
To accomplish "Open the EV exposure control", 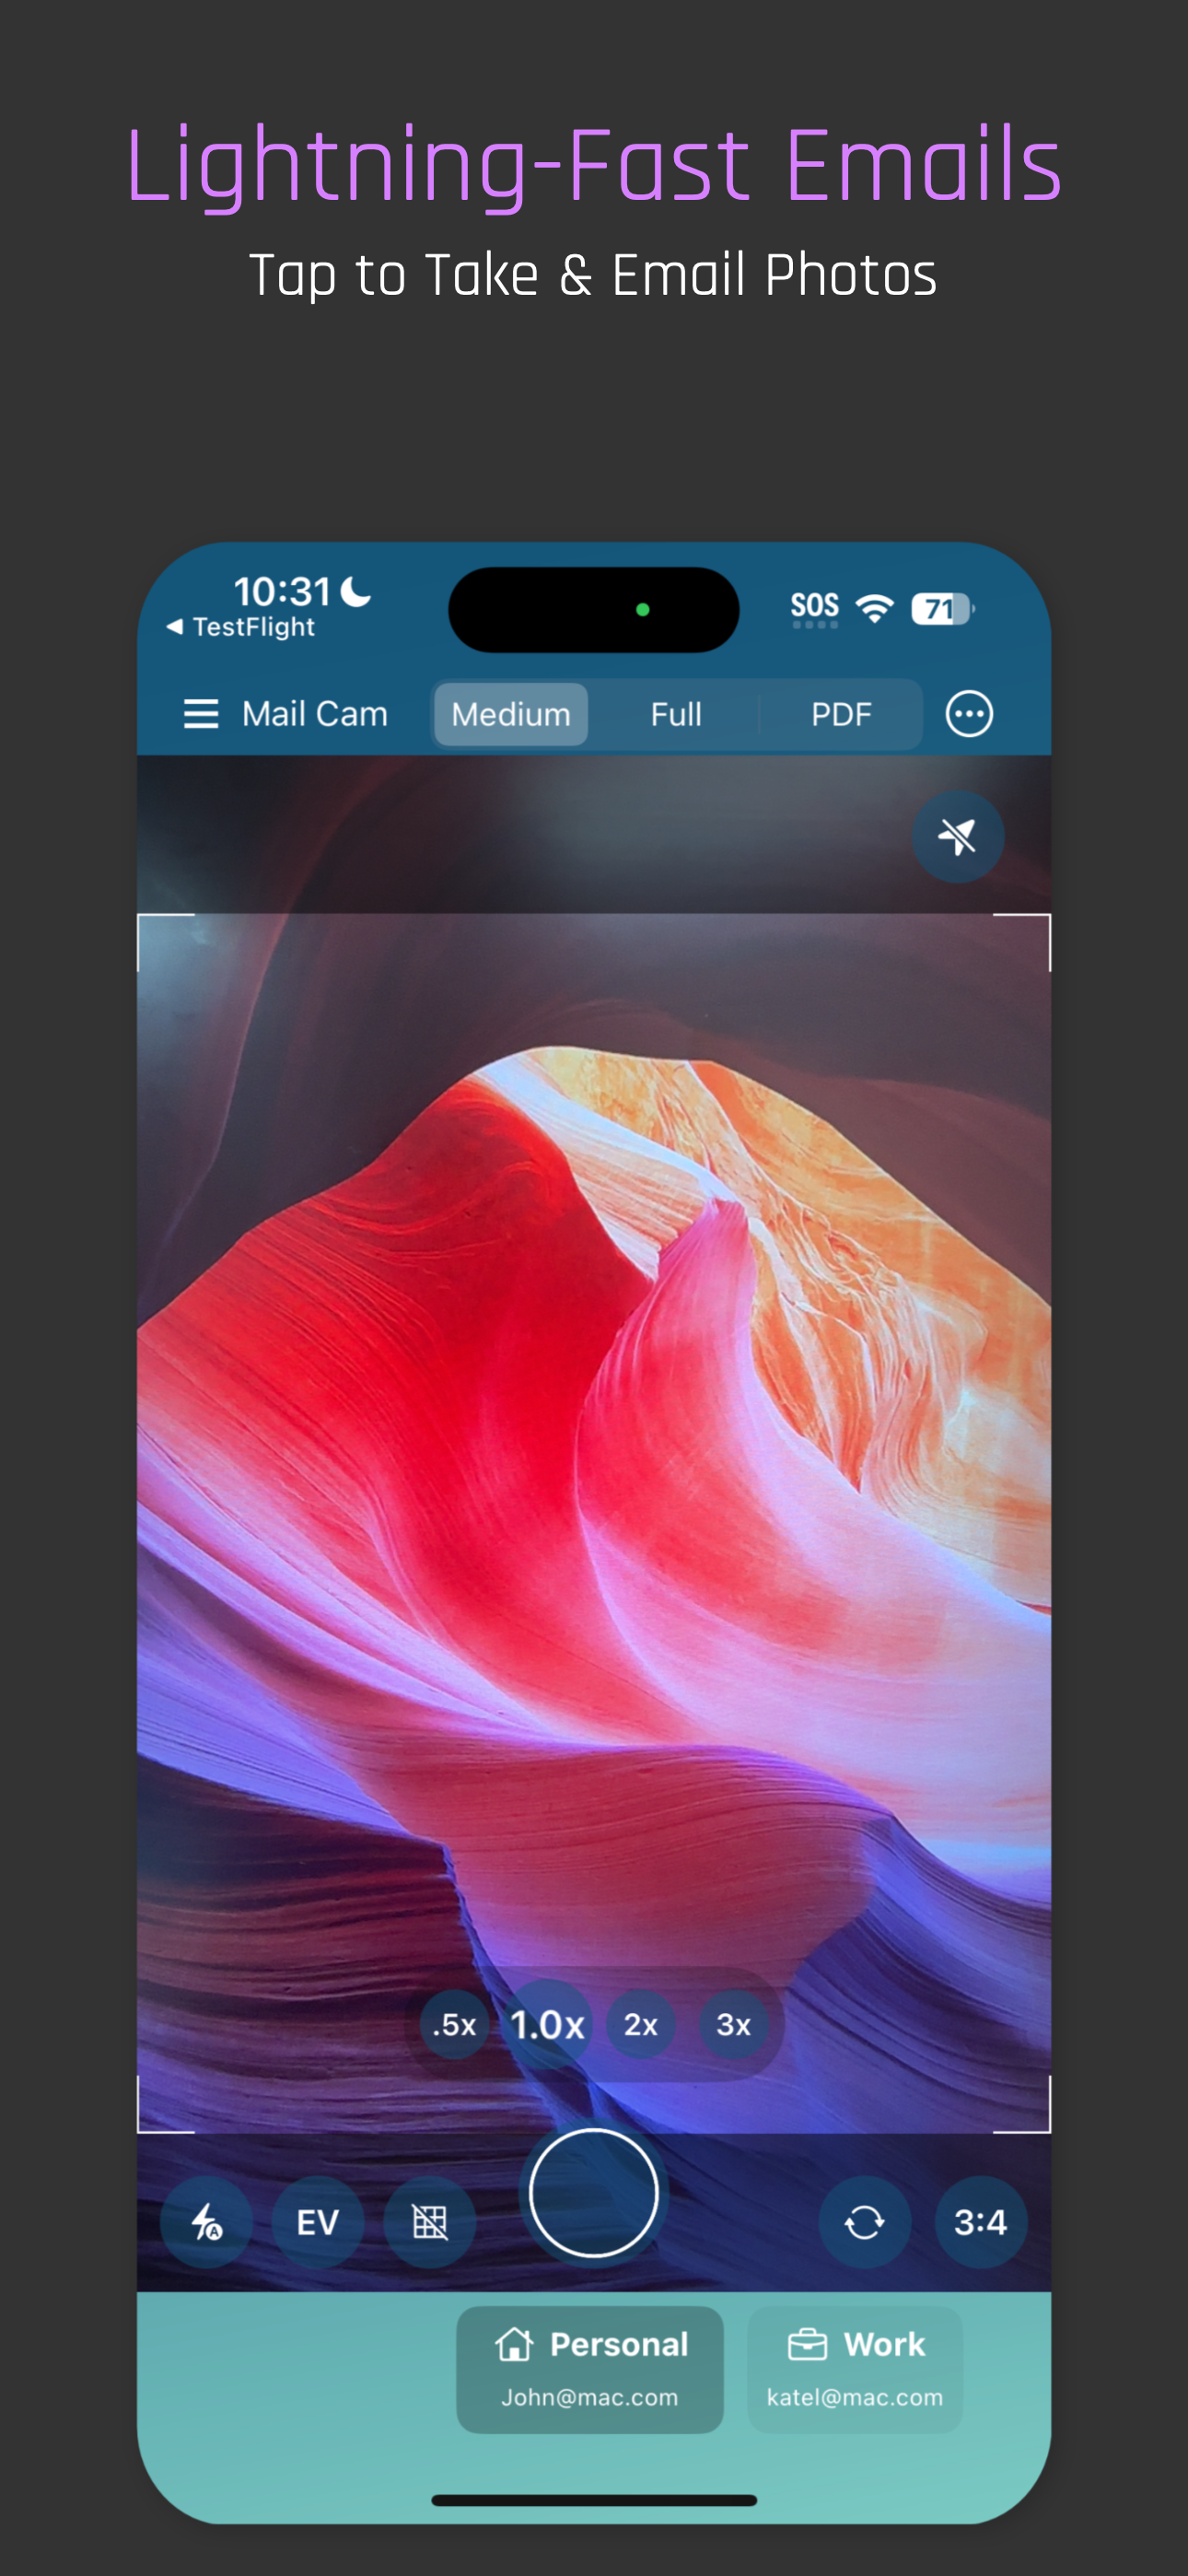I will coord(318,2222).
